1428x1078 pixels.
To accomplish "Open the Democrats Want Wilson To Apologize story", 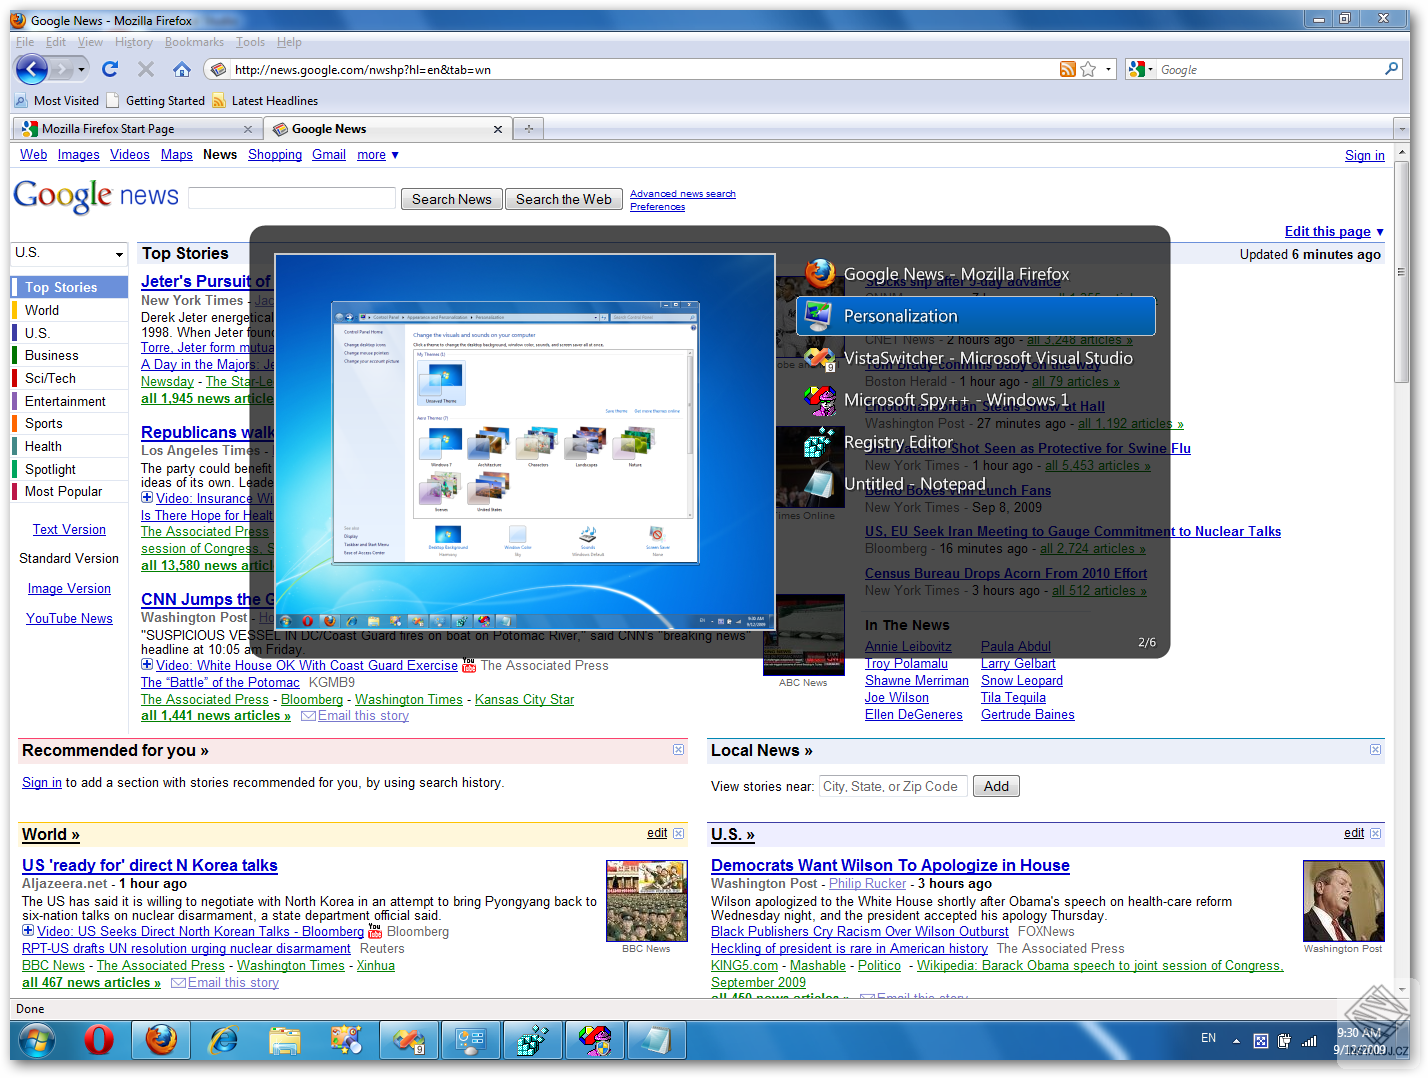I will [x=890, y=865].
